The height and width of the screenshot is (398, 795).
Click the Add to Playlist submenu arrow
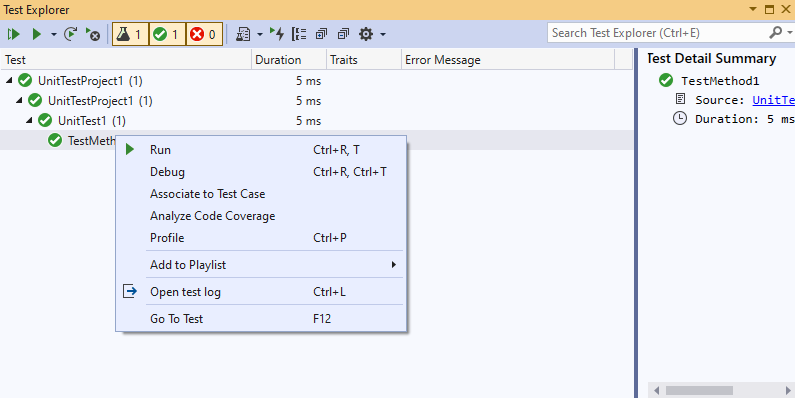tap(393, 265)
